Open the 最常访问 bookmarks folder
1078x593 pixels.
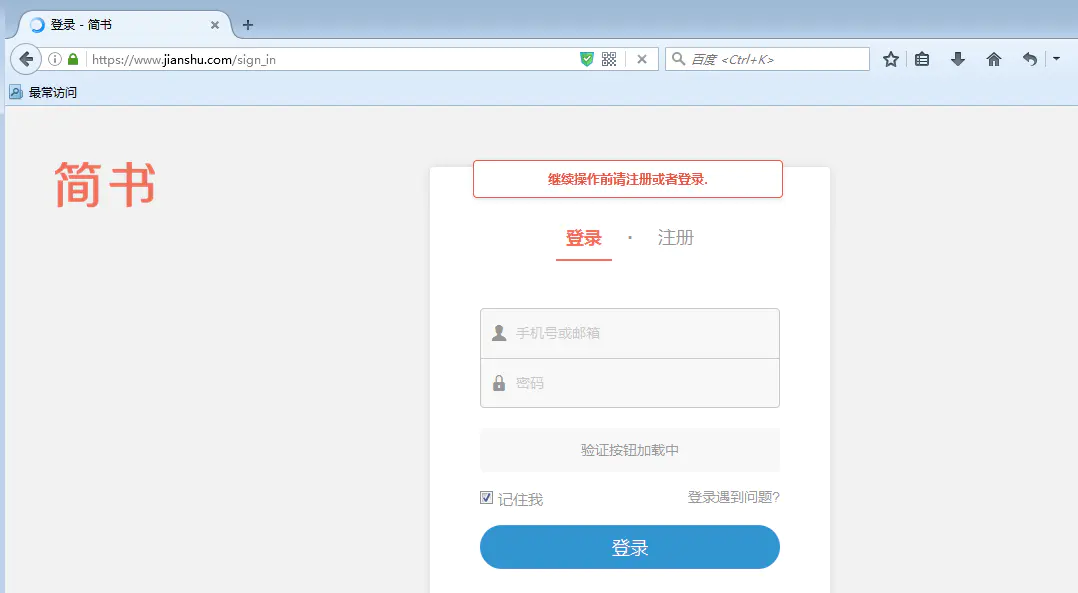pos(43,92)
